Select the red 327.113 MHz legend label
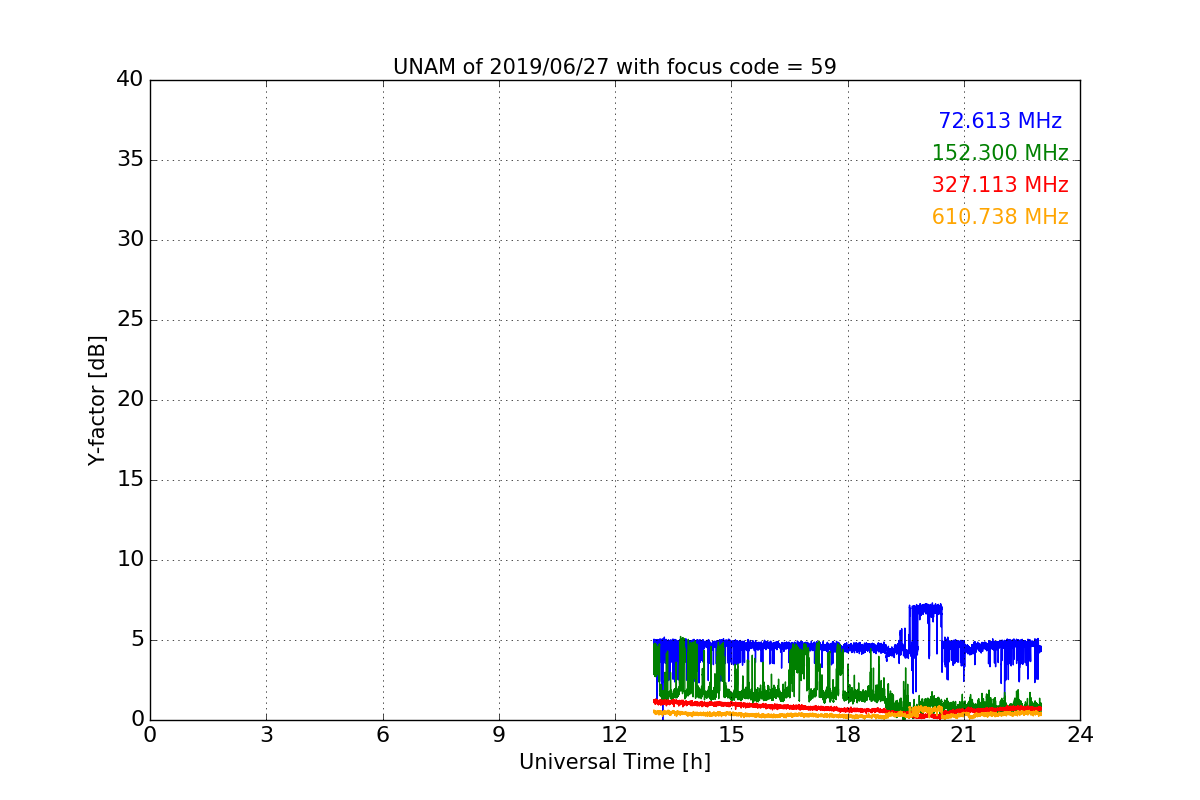 click(x=1000, y=185)
